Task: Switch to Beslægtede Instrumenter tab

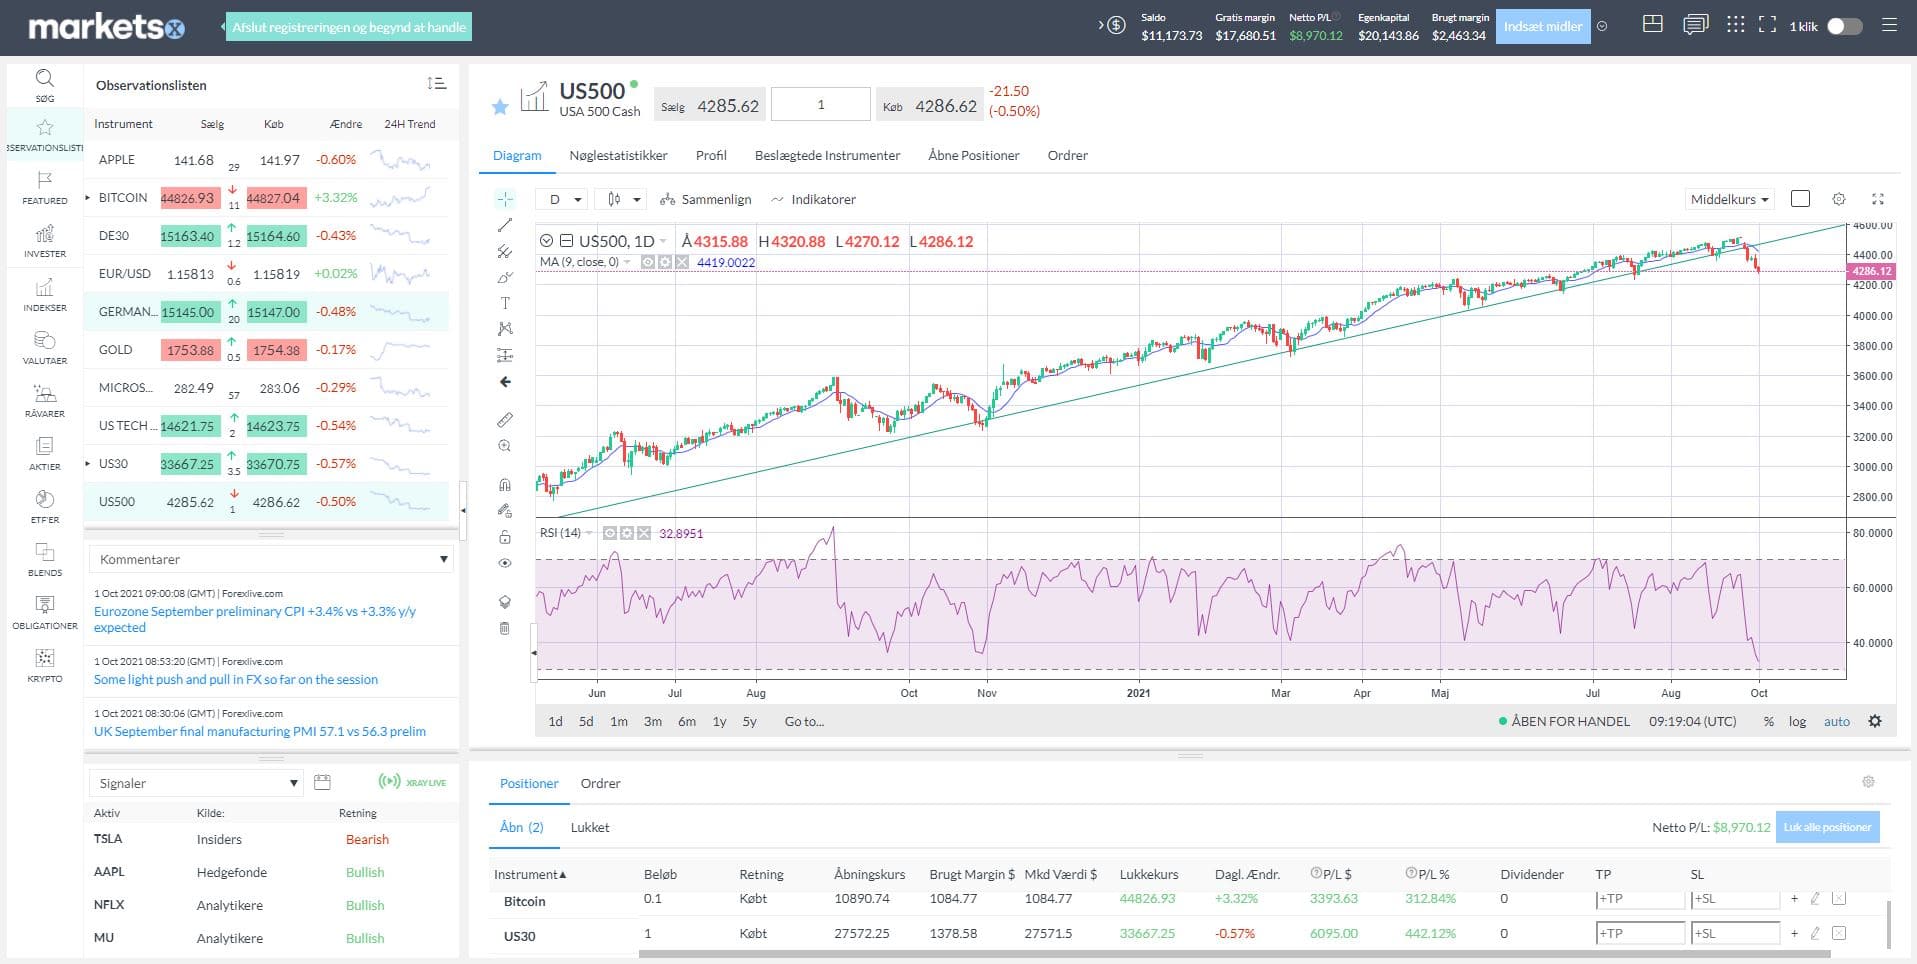Action: 827,155
